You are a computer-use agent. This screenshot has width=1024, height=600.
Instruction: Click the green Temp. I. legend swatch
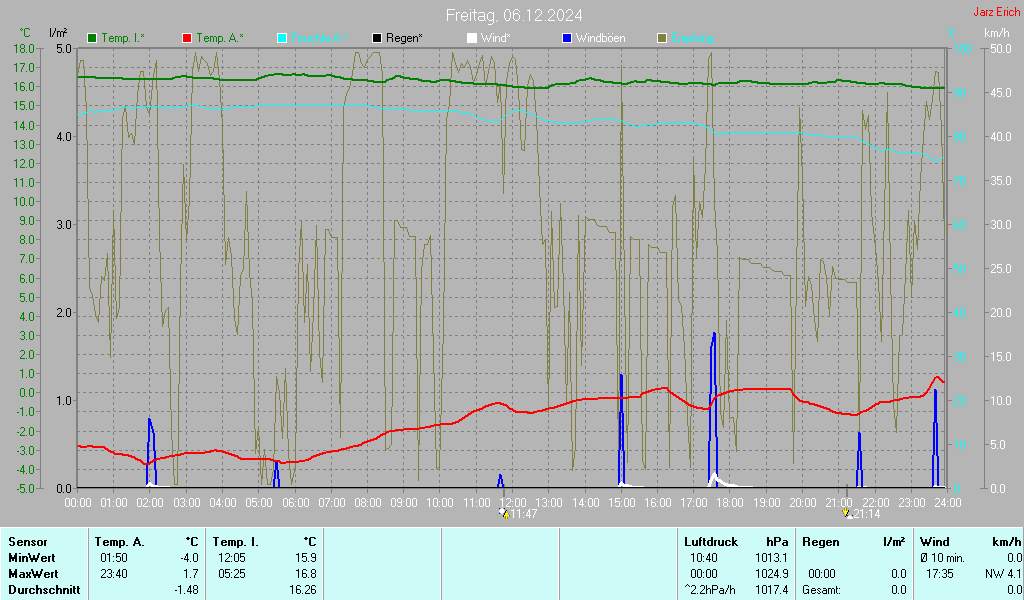[x=92, y=39]
